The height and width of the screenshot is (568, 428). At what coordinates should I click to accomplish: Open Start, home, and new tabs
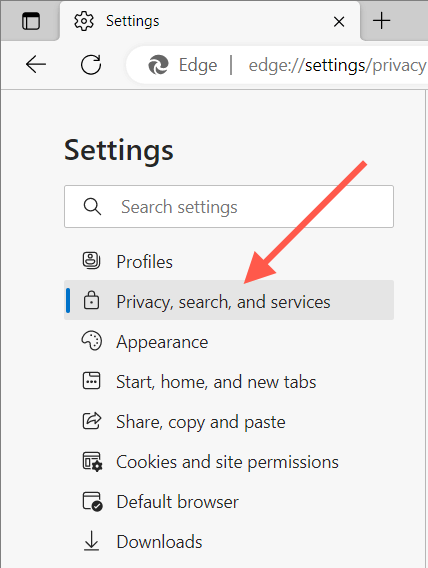pyautogui.click(x=229, y=382)
